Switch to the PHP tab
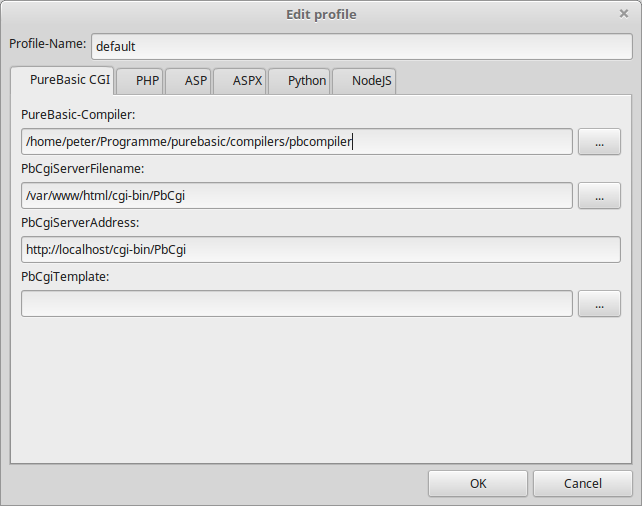This screenshot has width=642, height=506. point(140,81)
